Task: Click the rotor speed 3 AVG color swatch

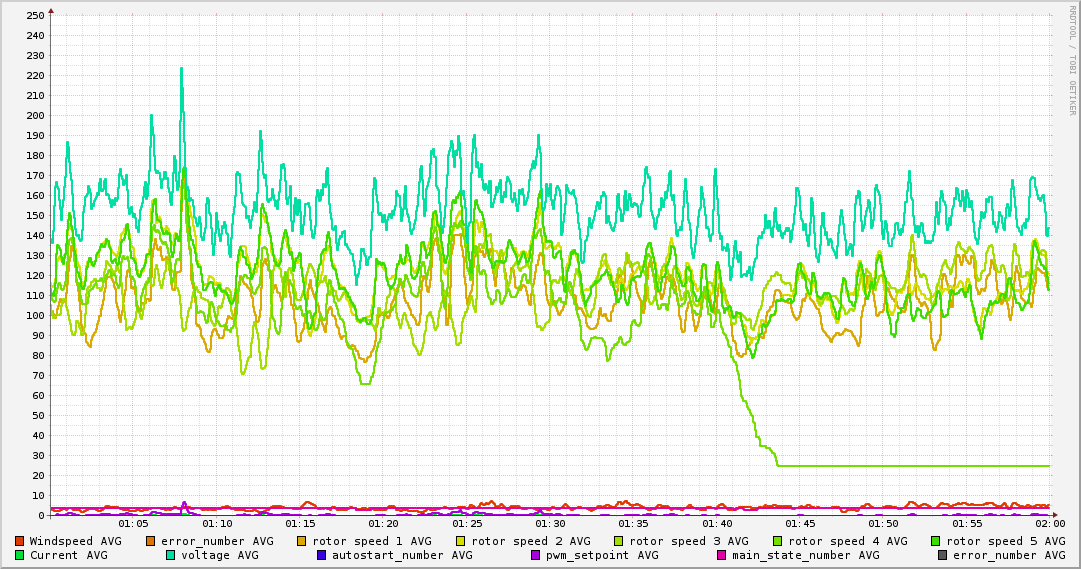Action: tap(618, 541)
